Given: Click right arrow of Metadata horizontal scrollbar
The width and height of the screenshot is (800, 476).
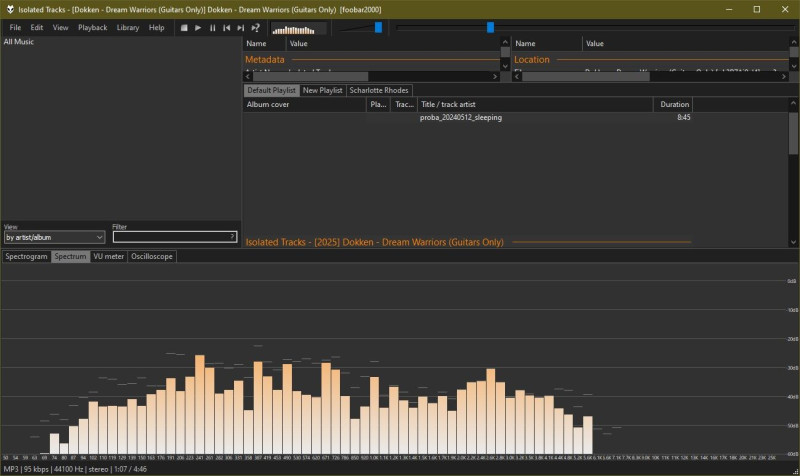Looking at the screenshot, I should click(495, 77).
